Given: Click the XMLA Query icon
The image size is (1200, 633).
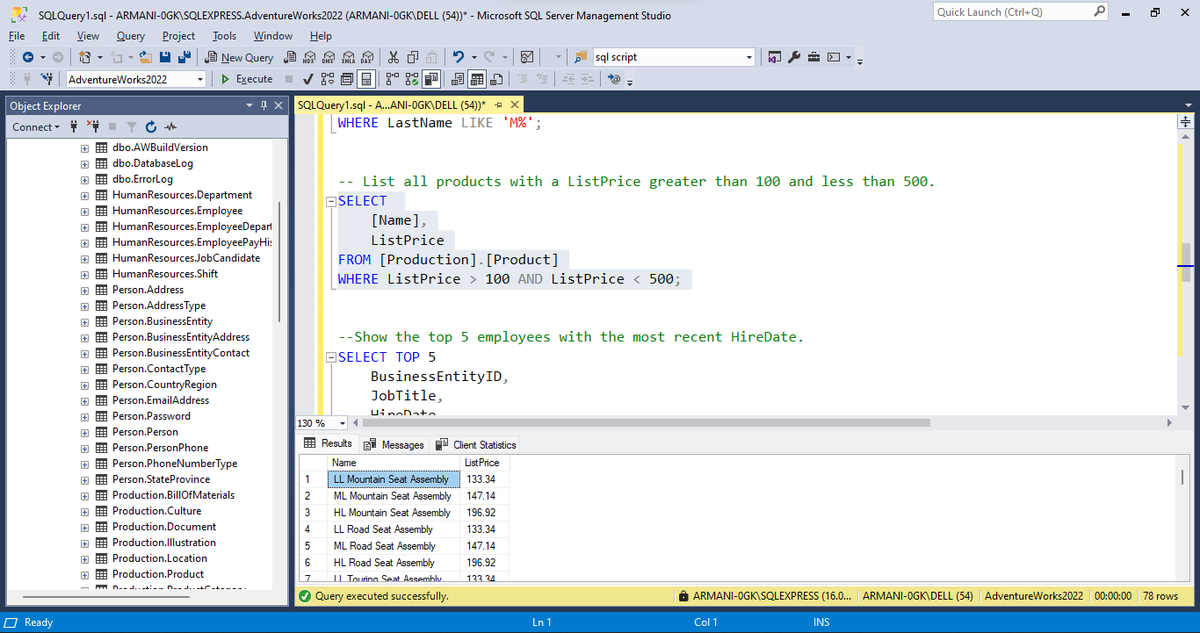Looking at the screenshot, I should [348, 58].
